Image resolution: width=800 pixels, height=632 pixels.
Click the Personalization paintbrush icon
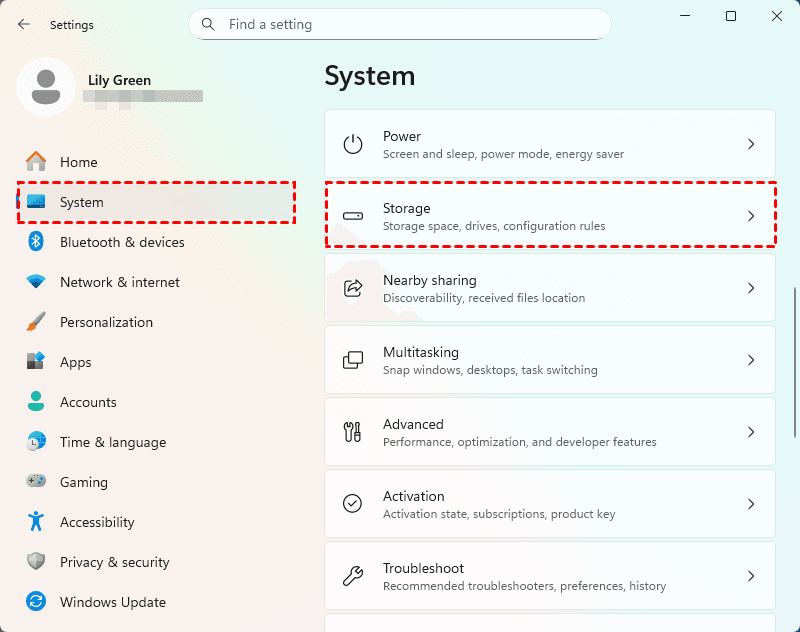coord(36,322)
